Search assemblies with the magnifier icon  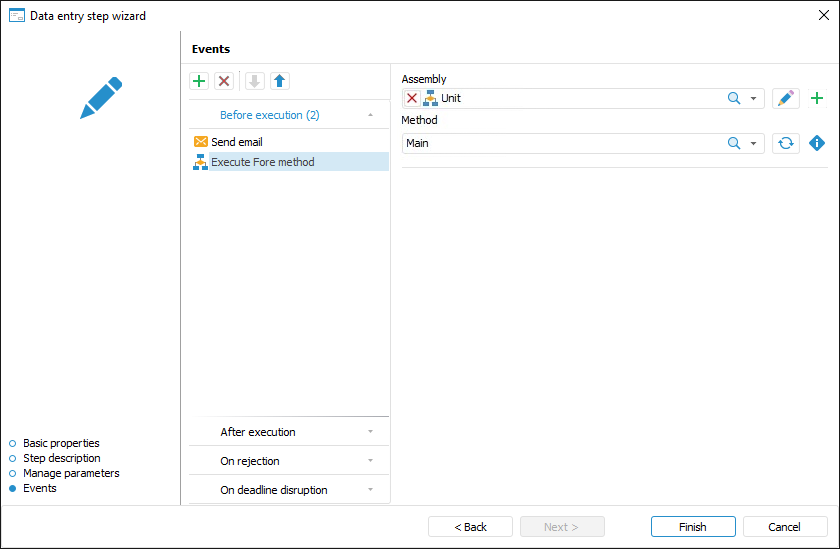coord(734,98)
